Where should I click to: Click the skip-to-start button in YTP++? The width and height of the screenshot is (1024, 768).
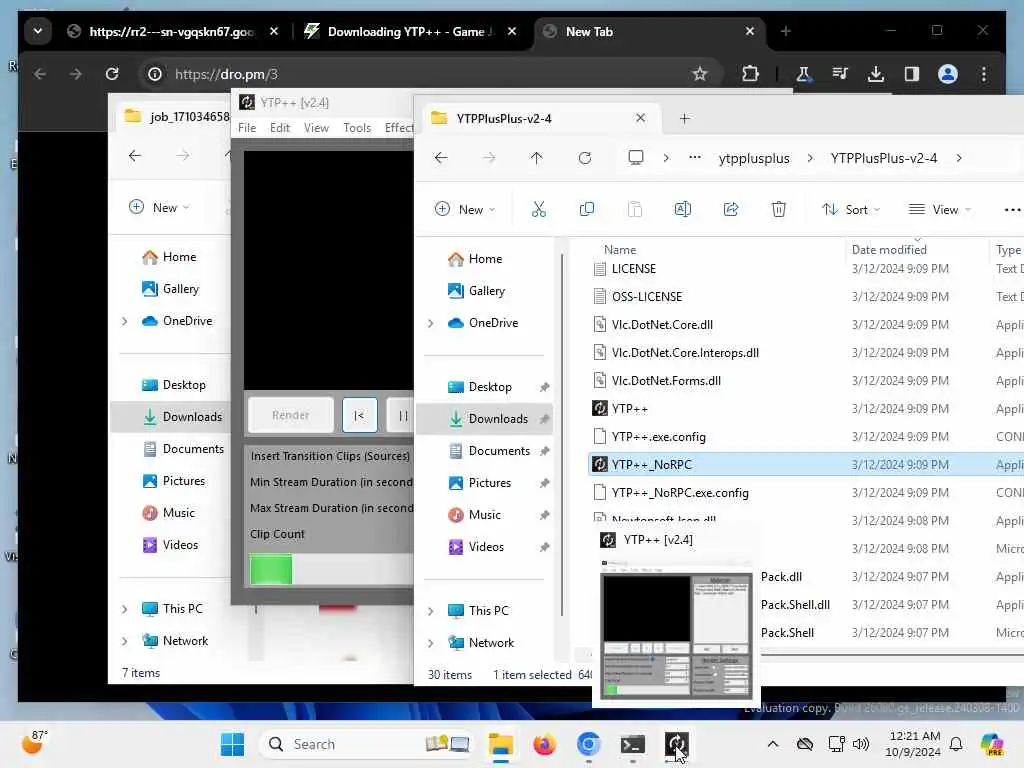pyautogui.click(x=359, y=415)
